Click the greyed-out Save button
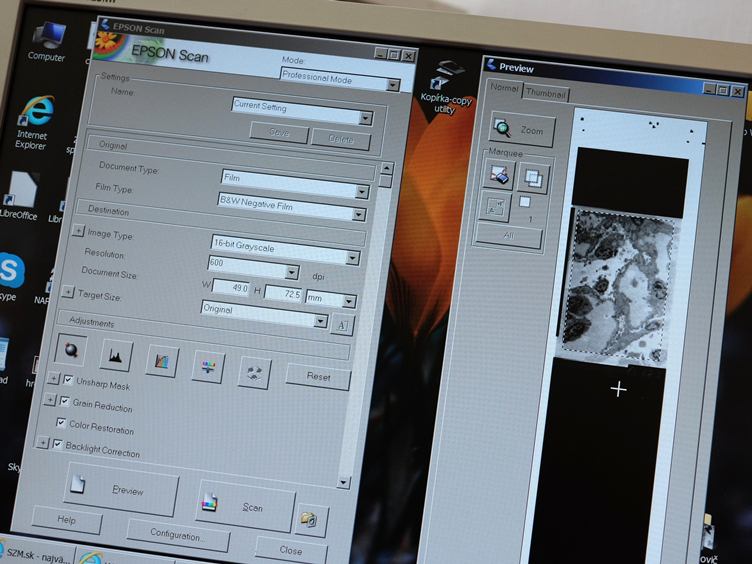752x564 pixels. [x=279, y=132]
